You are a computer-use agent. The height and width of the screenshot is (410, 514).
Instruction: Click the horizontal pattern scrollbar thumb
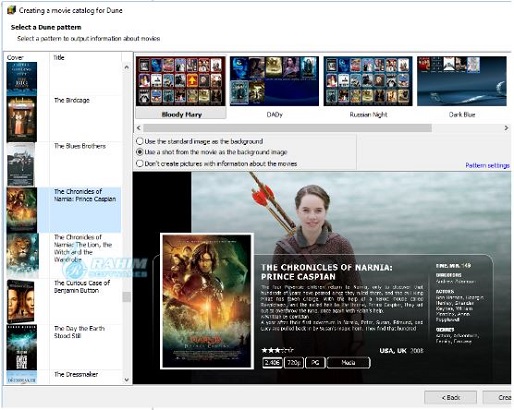[x=287, y=128]
